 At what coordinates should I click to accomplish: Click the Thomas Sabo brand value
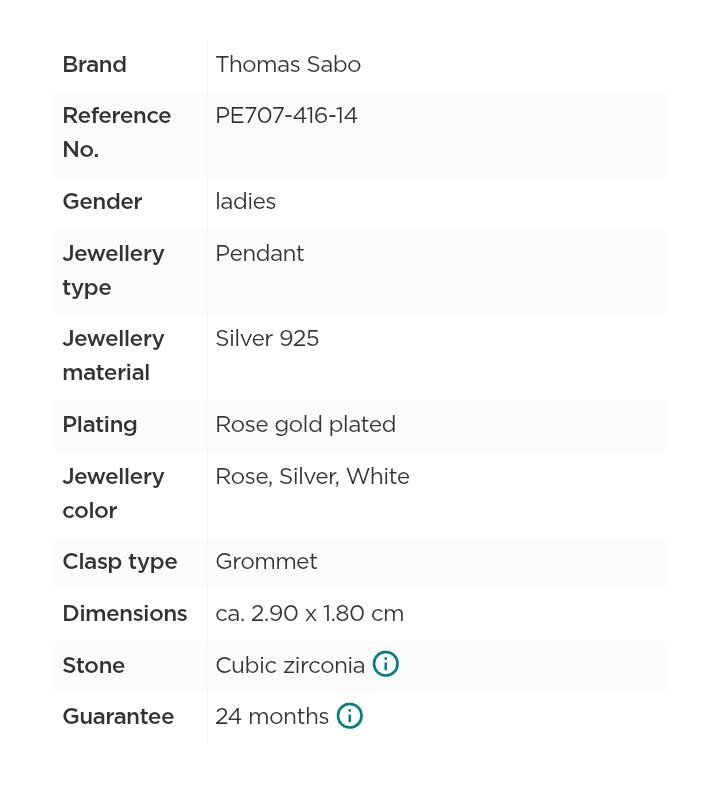click(288, 64)
